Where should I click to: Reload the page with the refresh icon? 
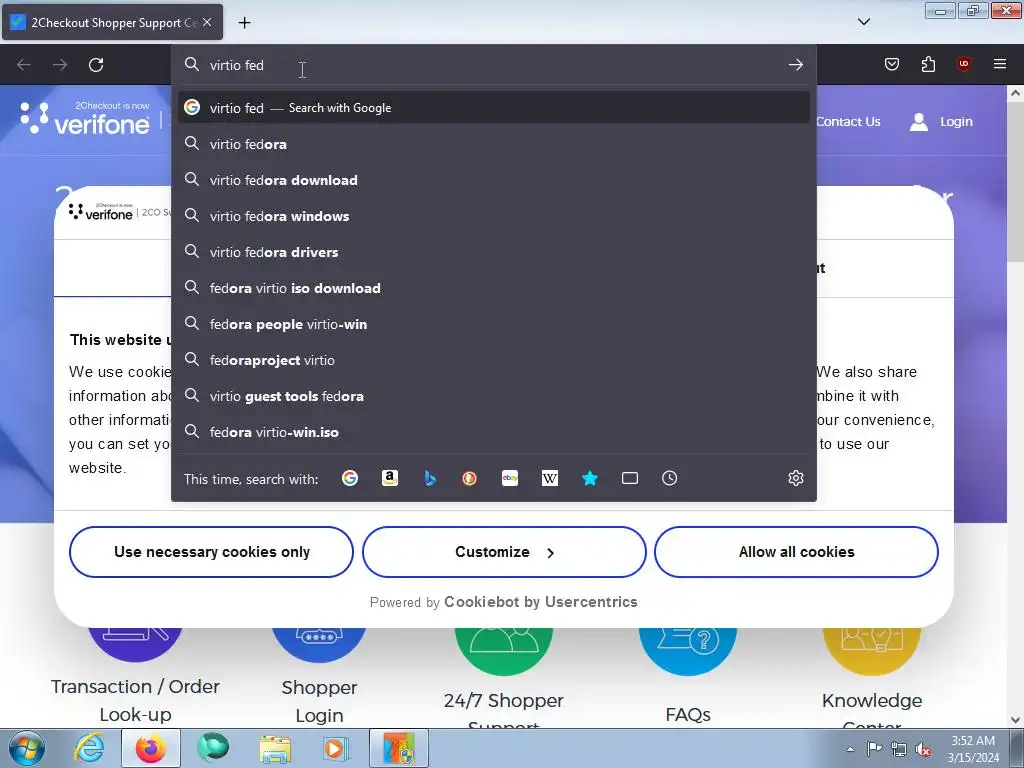pos(96,65)
